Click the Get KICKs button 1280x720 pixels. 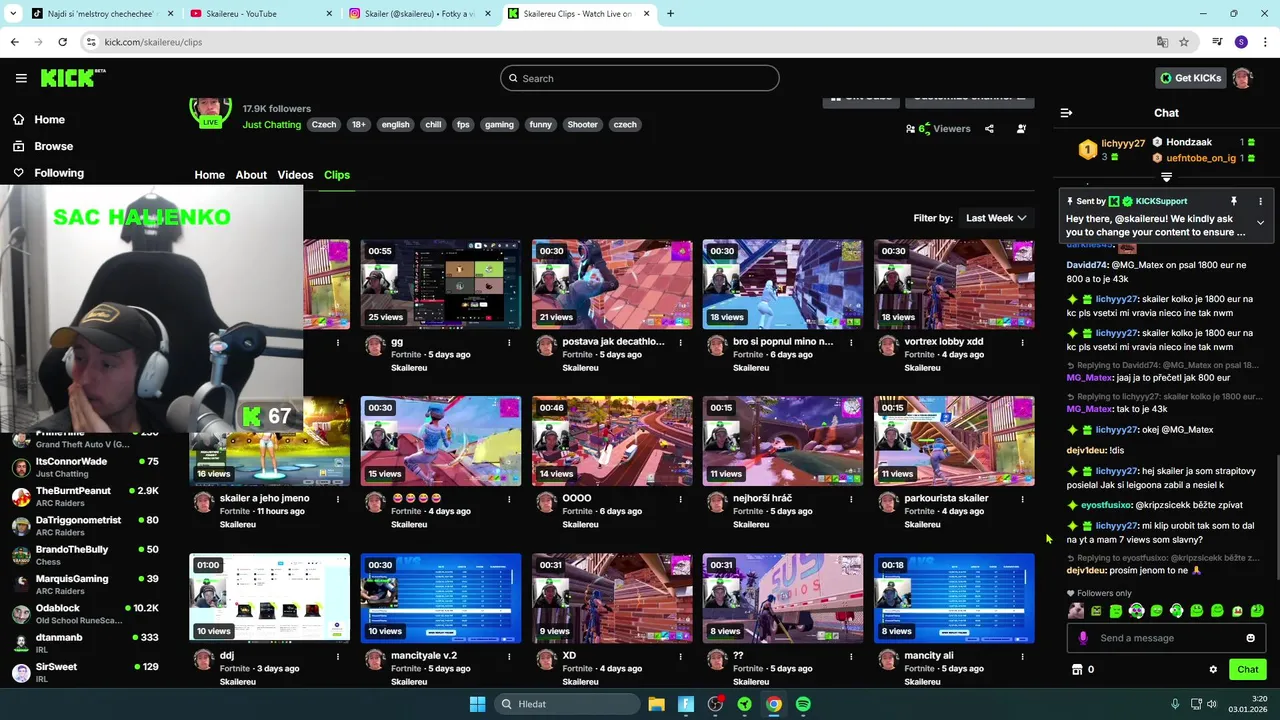[1189, 78]
